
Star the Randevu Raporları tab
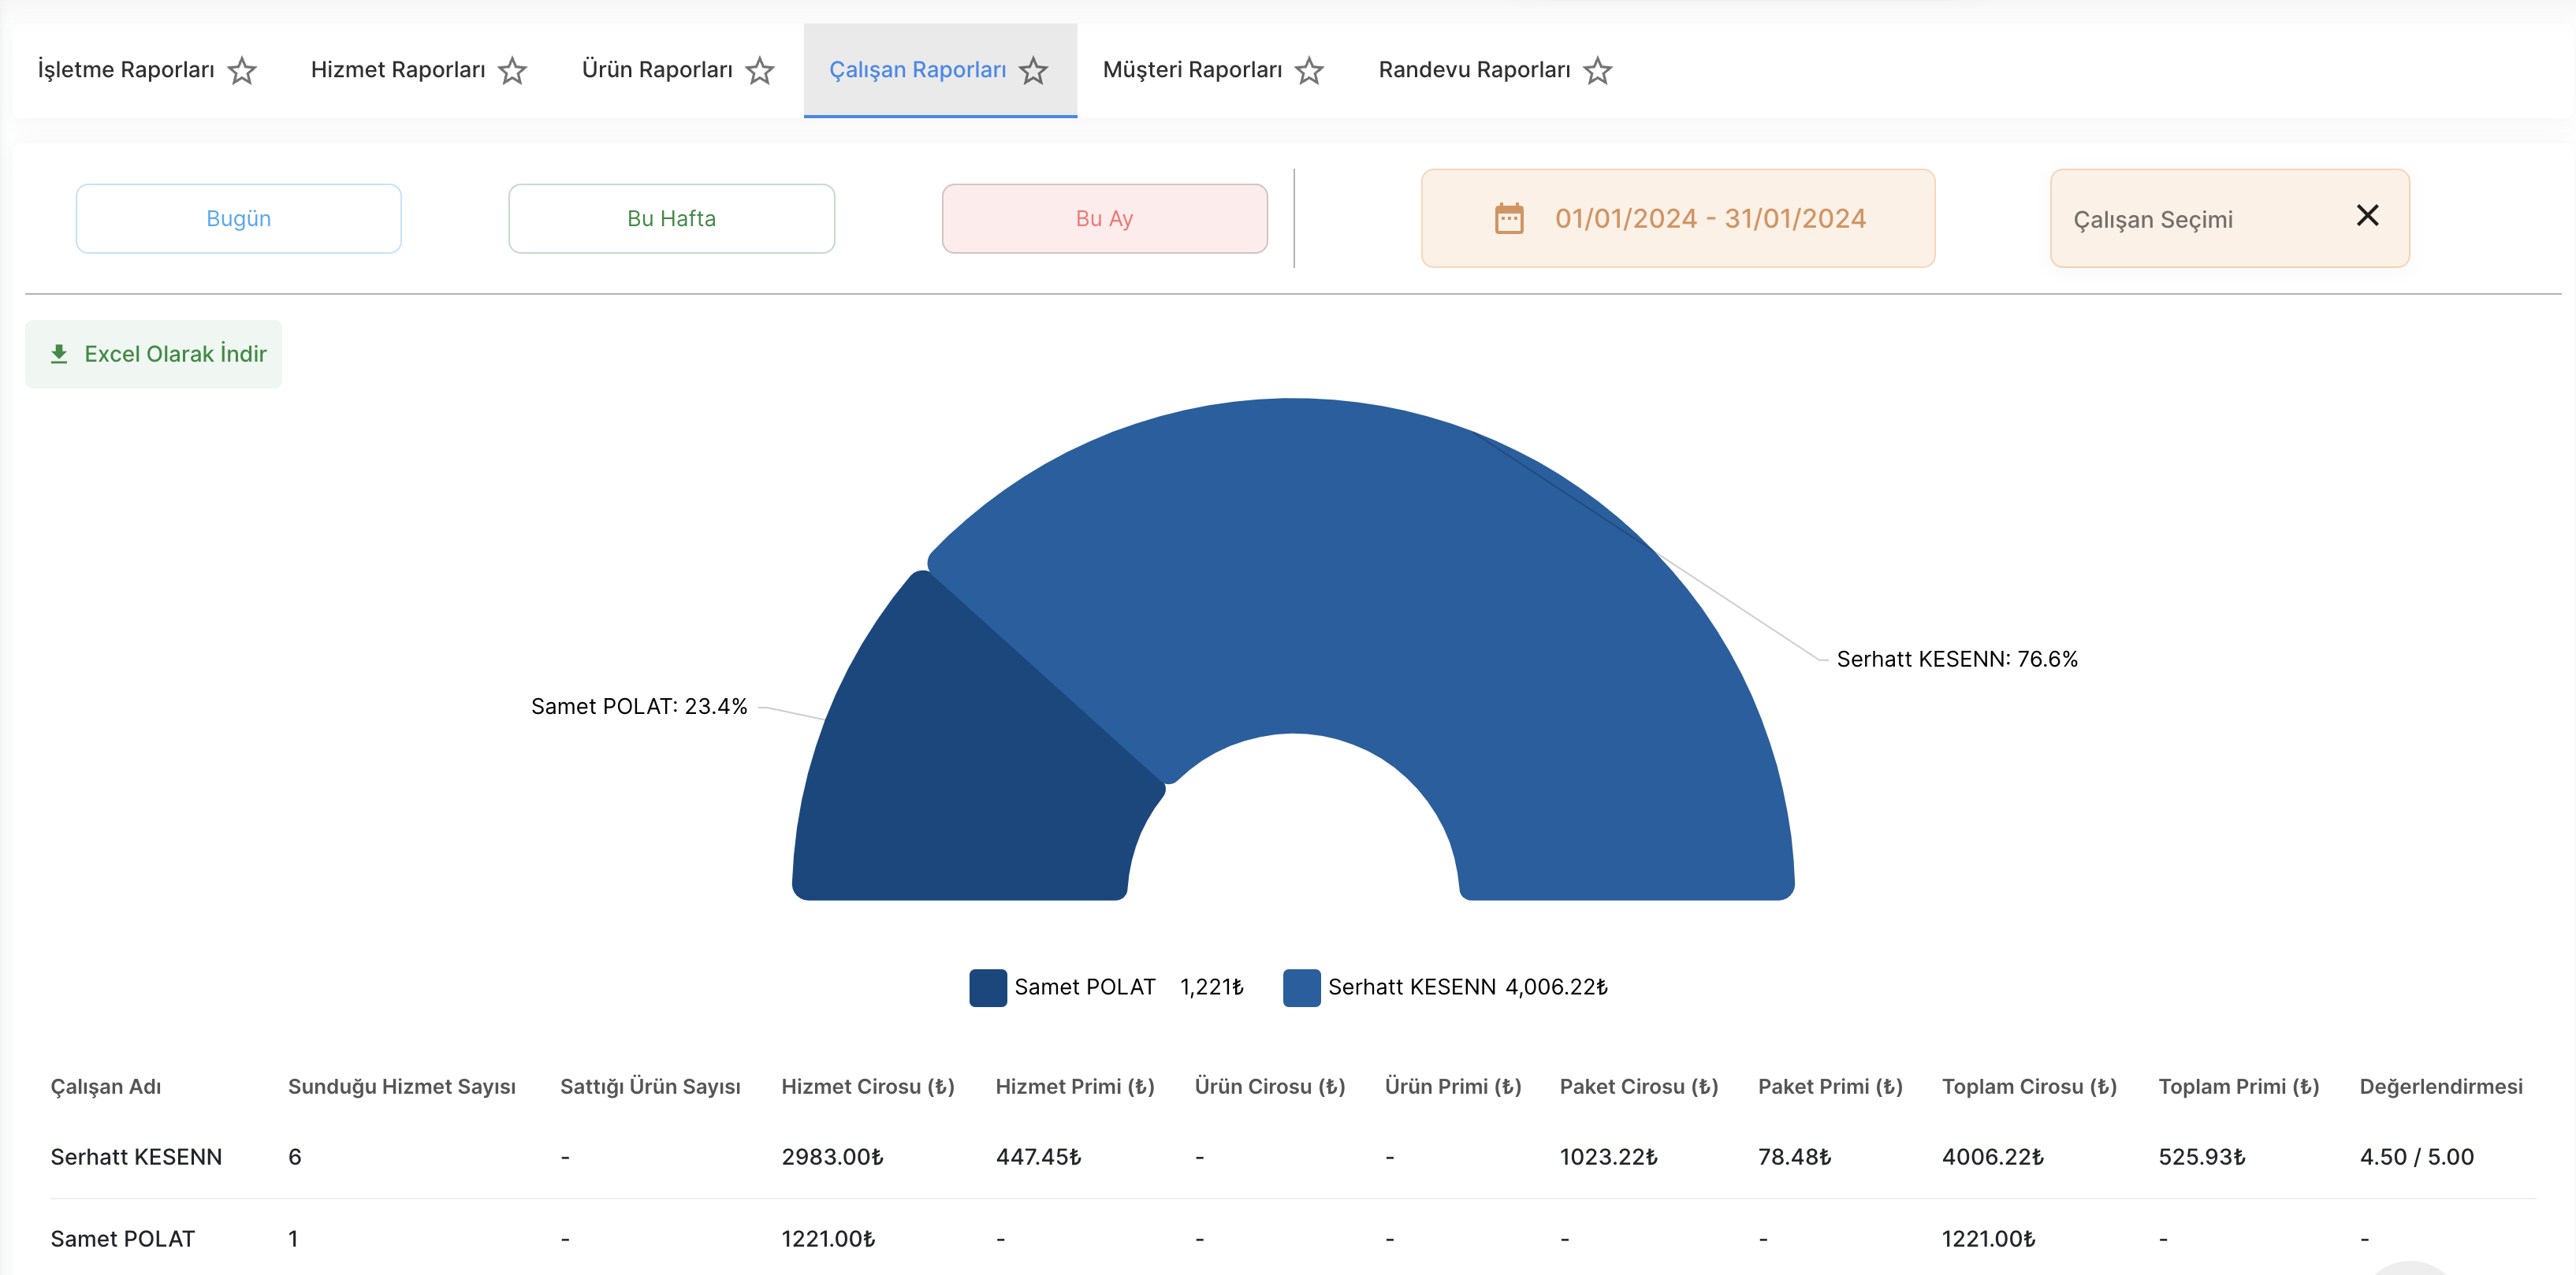pyautogui.click(x=1598, y=71)
